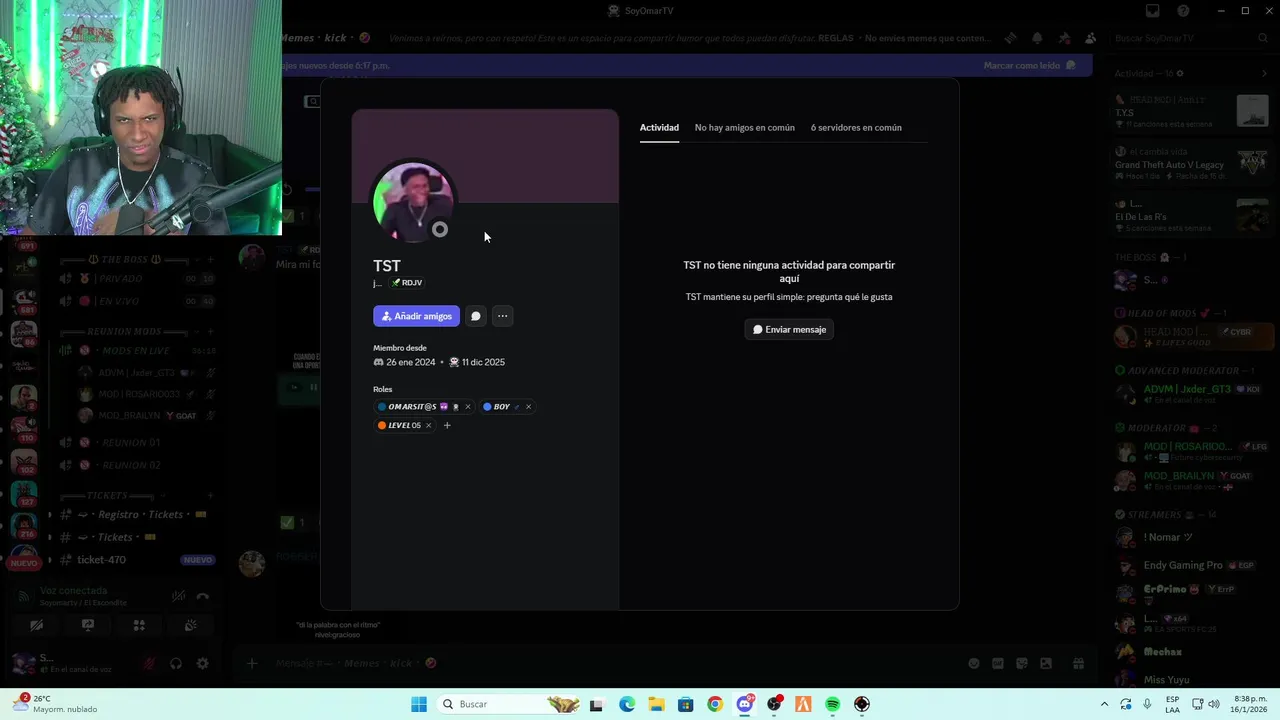Toggle the member list icon

pyautogui.click(x=1090, y=38)
